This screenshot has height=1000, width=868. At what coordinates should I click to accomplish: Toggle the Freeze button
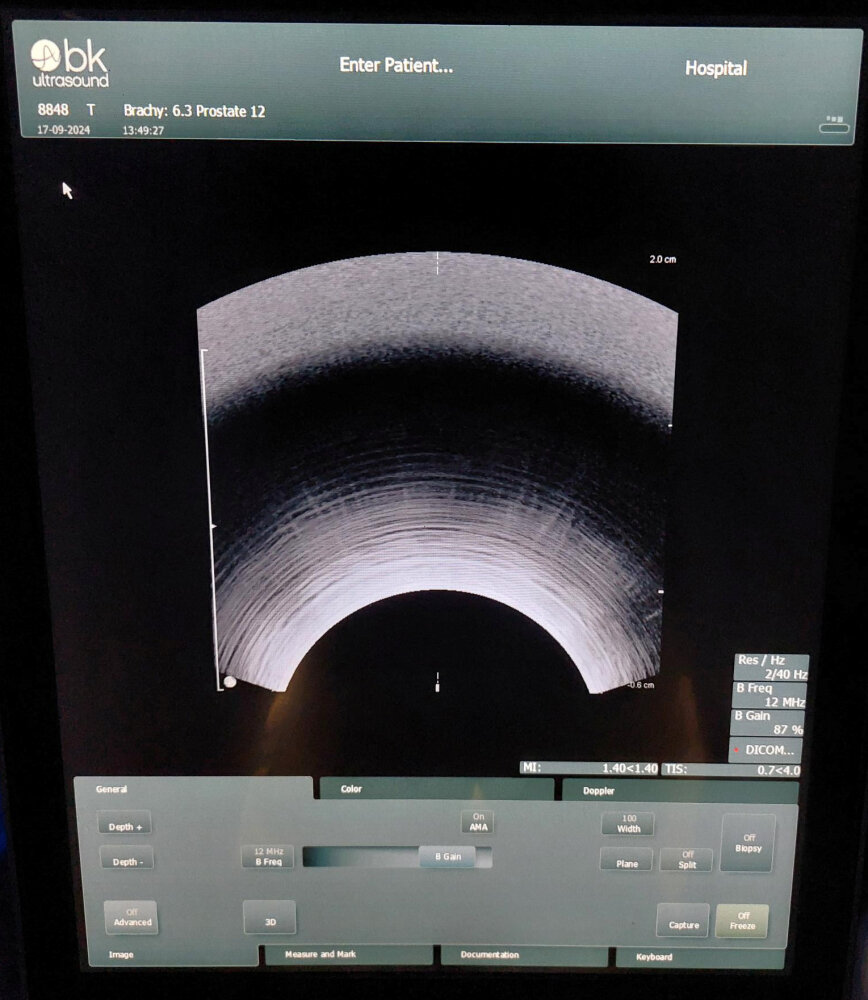741,921
